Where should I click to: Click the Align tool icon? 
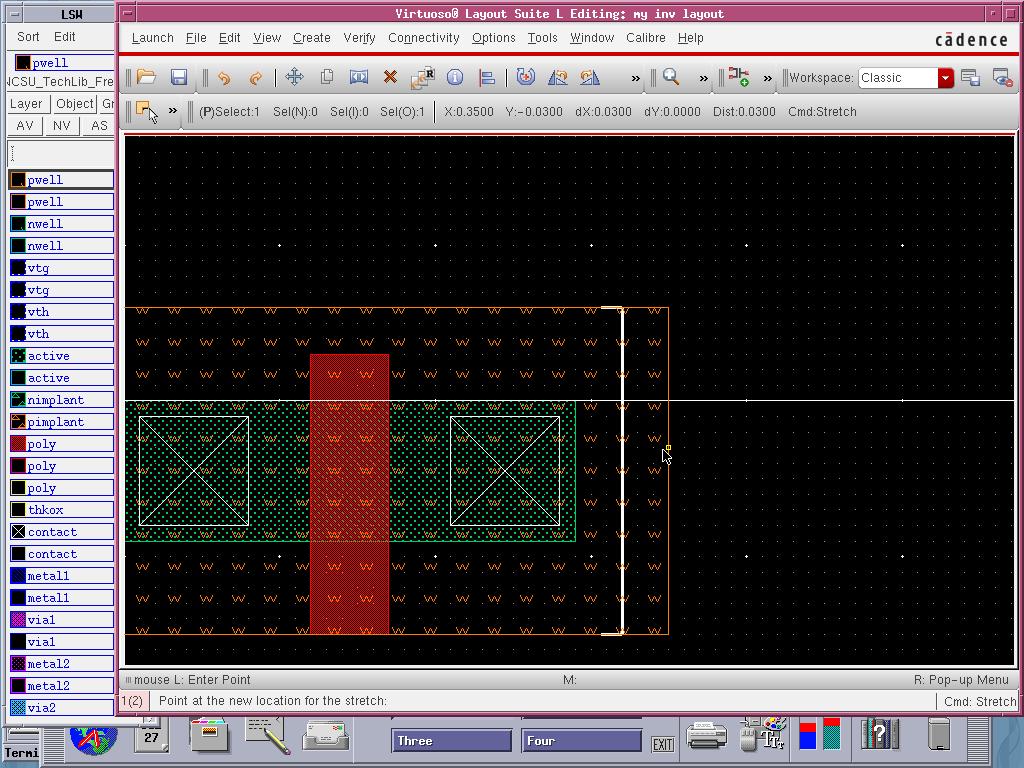tap(487, 77)
